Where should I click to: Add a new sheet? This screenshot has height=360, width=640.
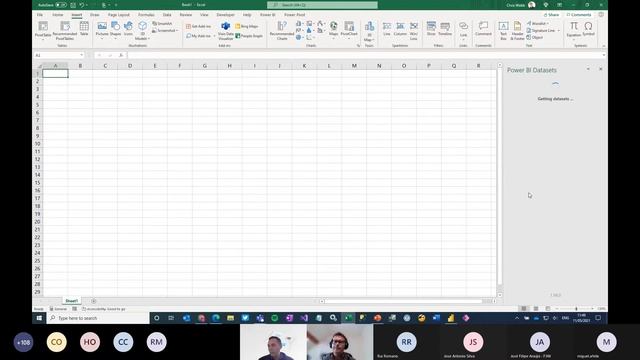pyautogui.click(x=93, y=301)
